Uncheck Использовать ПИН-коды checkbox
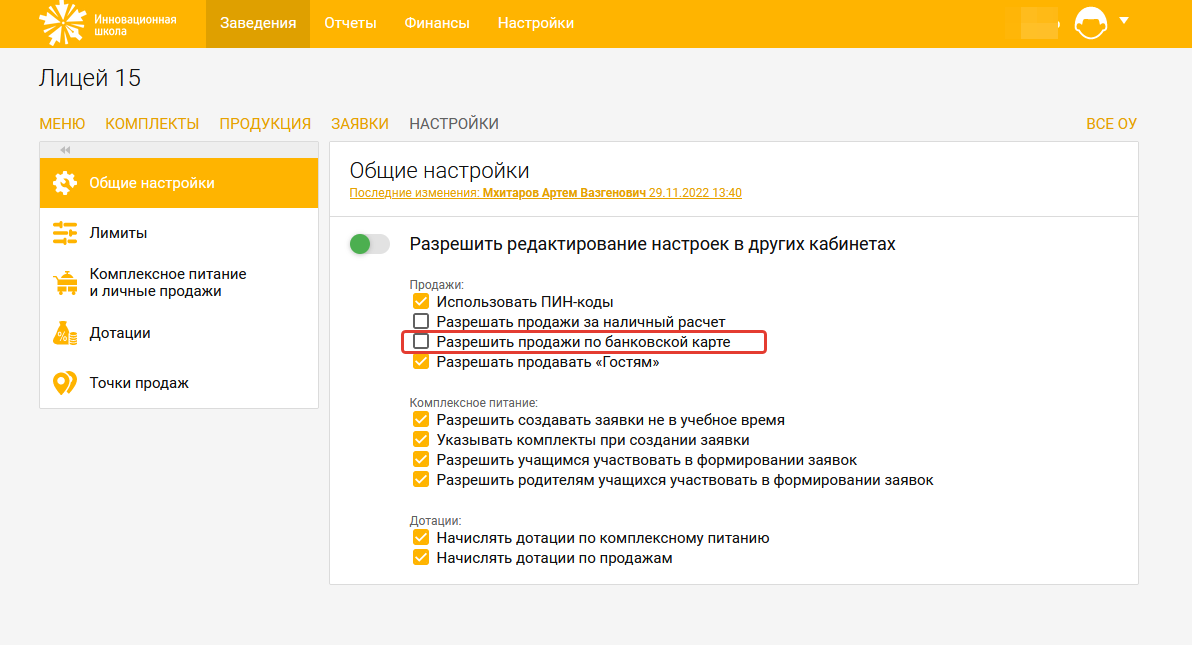Viewport: 1192px width, 645px height. click(421, 302)
